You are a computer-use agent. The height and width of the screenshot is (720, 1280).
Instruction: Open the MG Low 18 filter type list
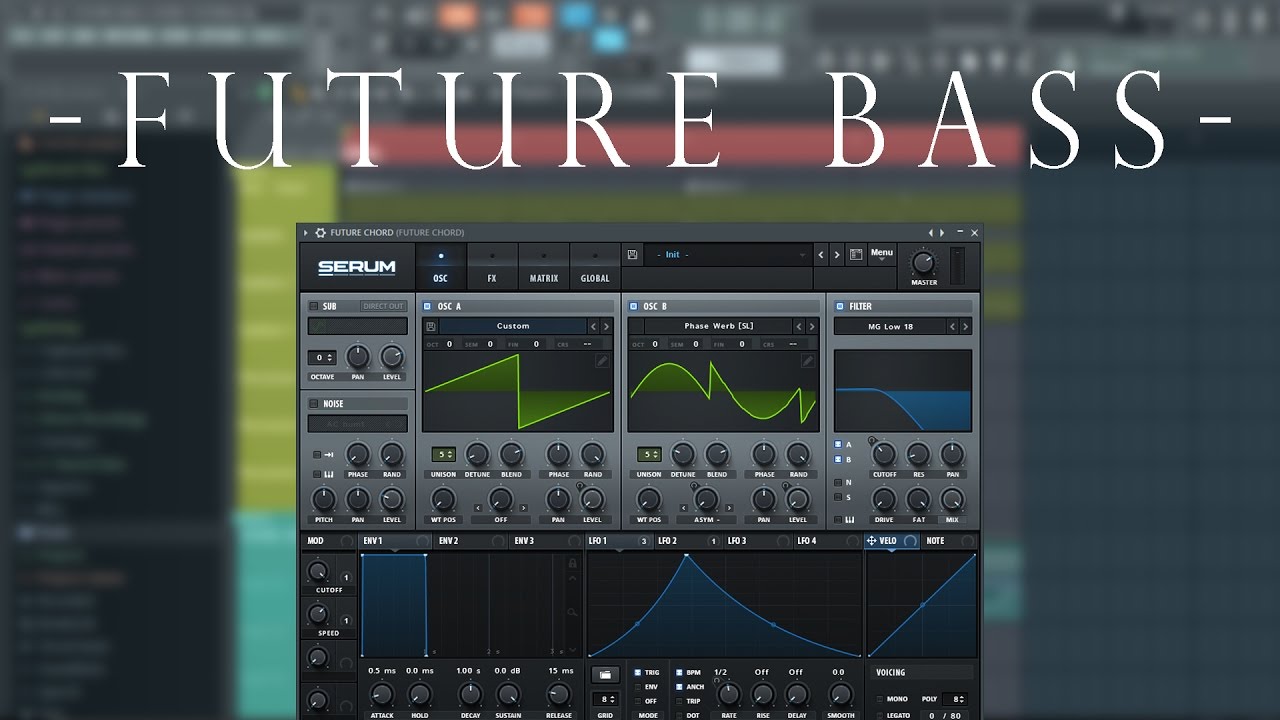(x=889, y=326)
